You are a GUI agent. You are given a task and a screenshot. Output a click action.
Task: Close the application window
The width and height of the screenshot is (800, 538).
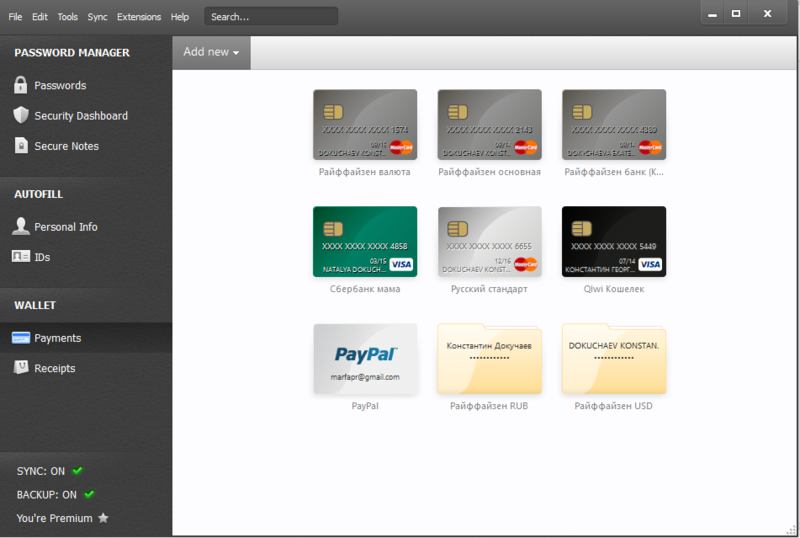[x=767, y=14]
